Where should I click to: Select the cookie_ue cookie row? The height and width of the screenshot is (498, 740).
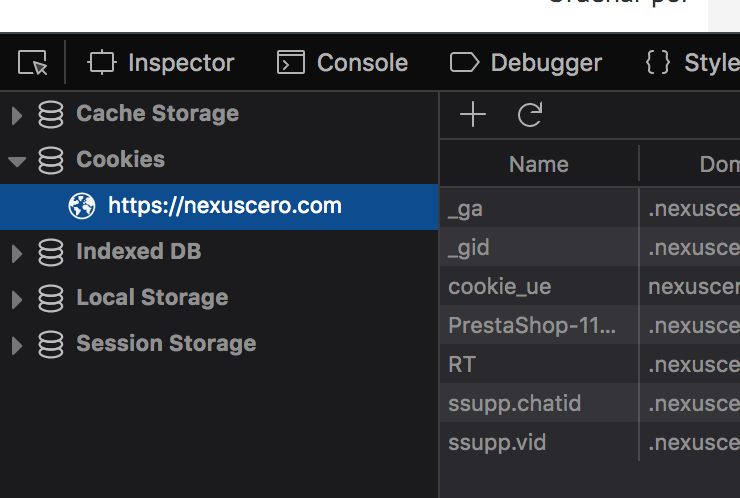590,286
